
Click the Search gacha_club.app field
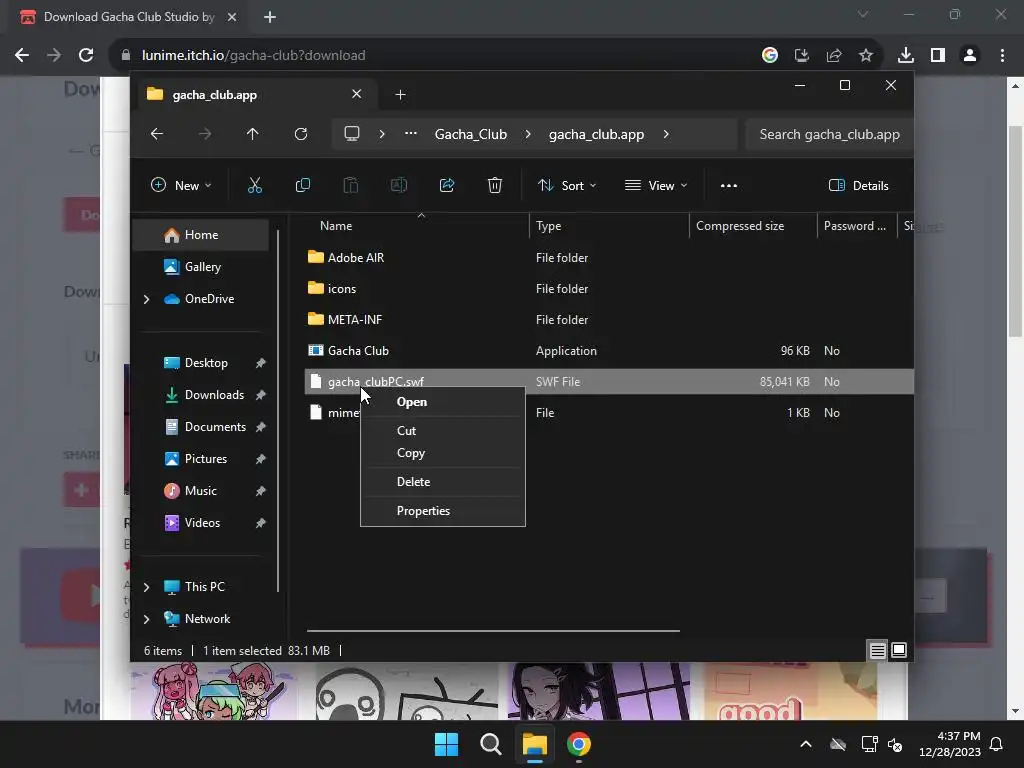coord(829,134)
